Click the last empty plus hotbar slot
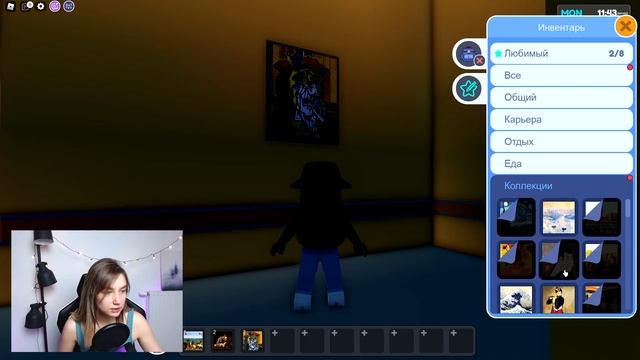Image resolution: width=640 pixels, height=360 pixels. tap(461, 341)
